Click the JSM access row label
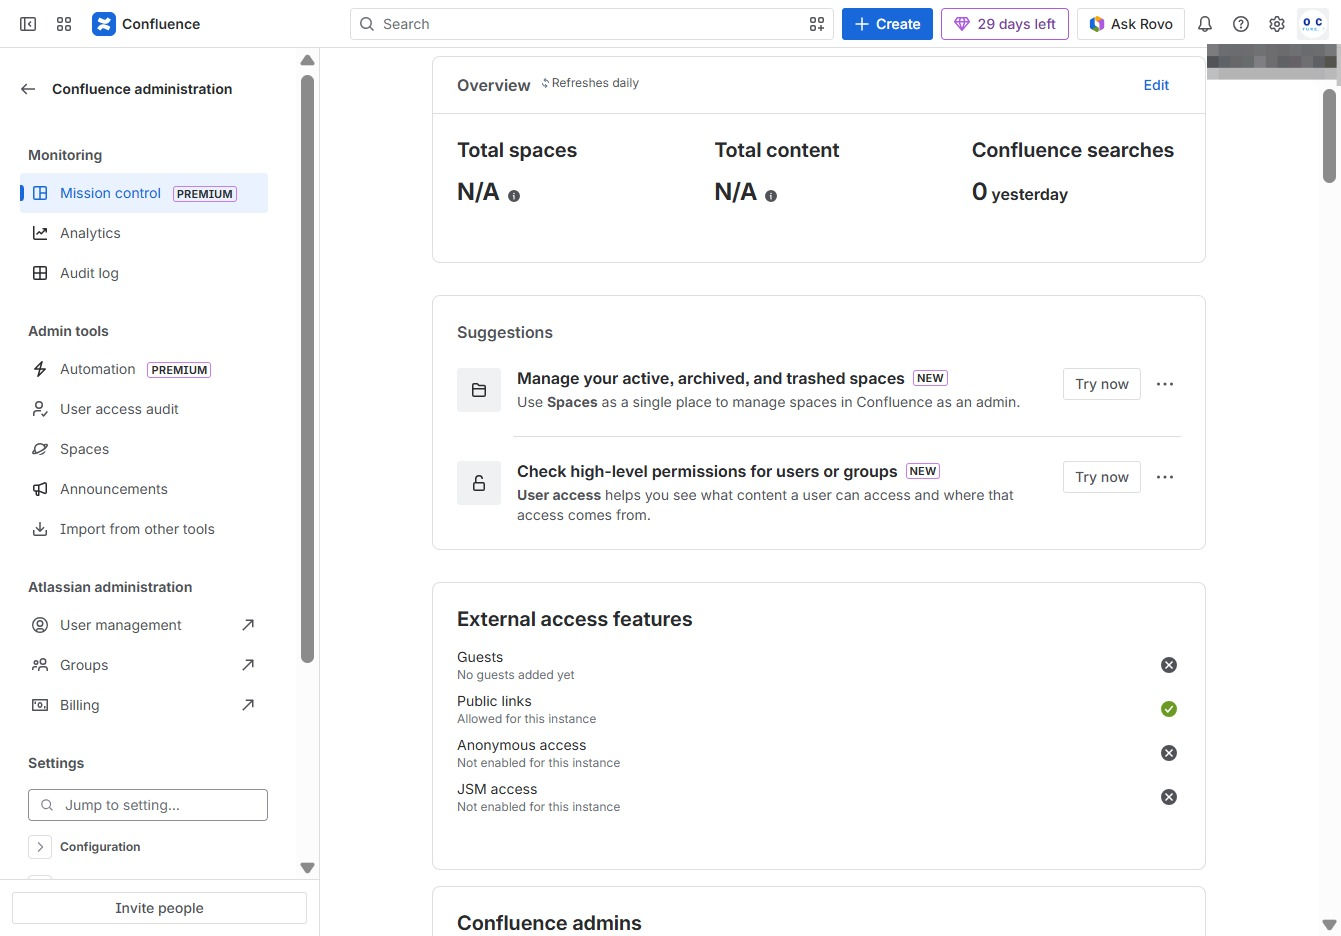Screen dimensions: 1341x936 point(497,789)
